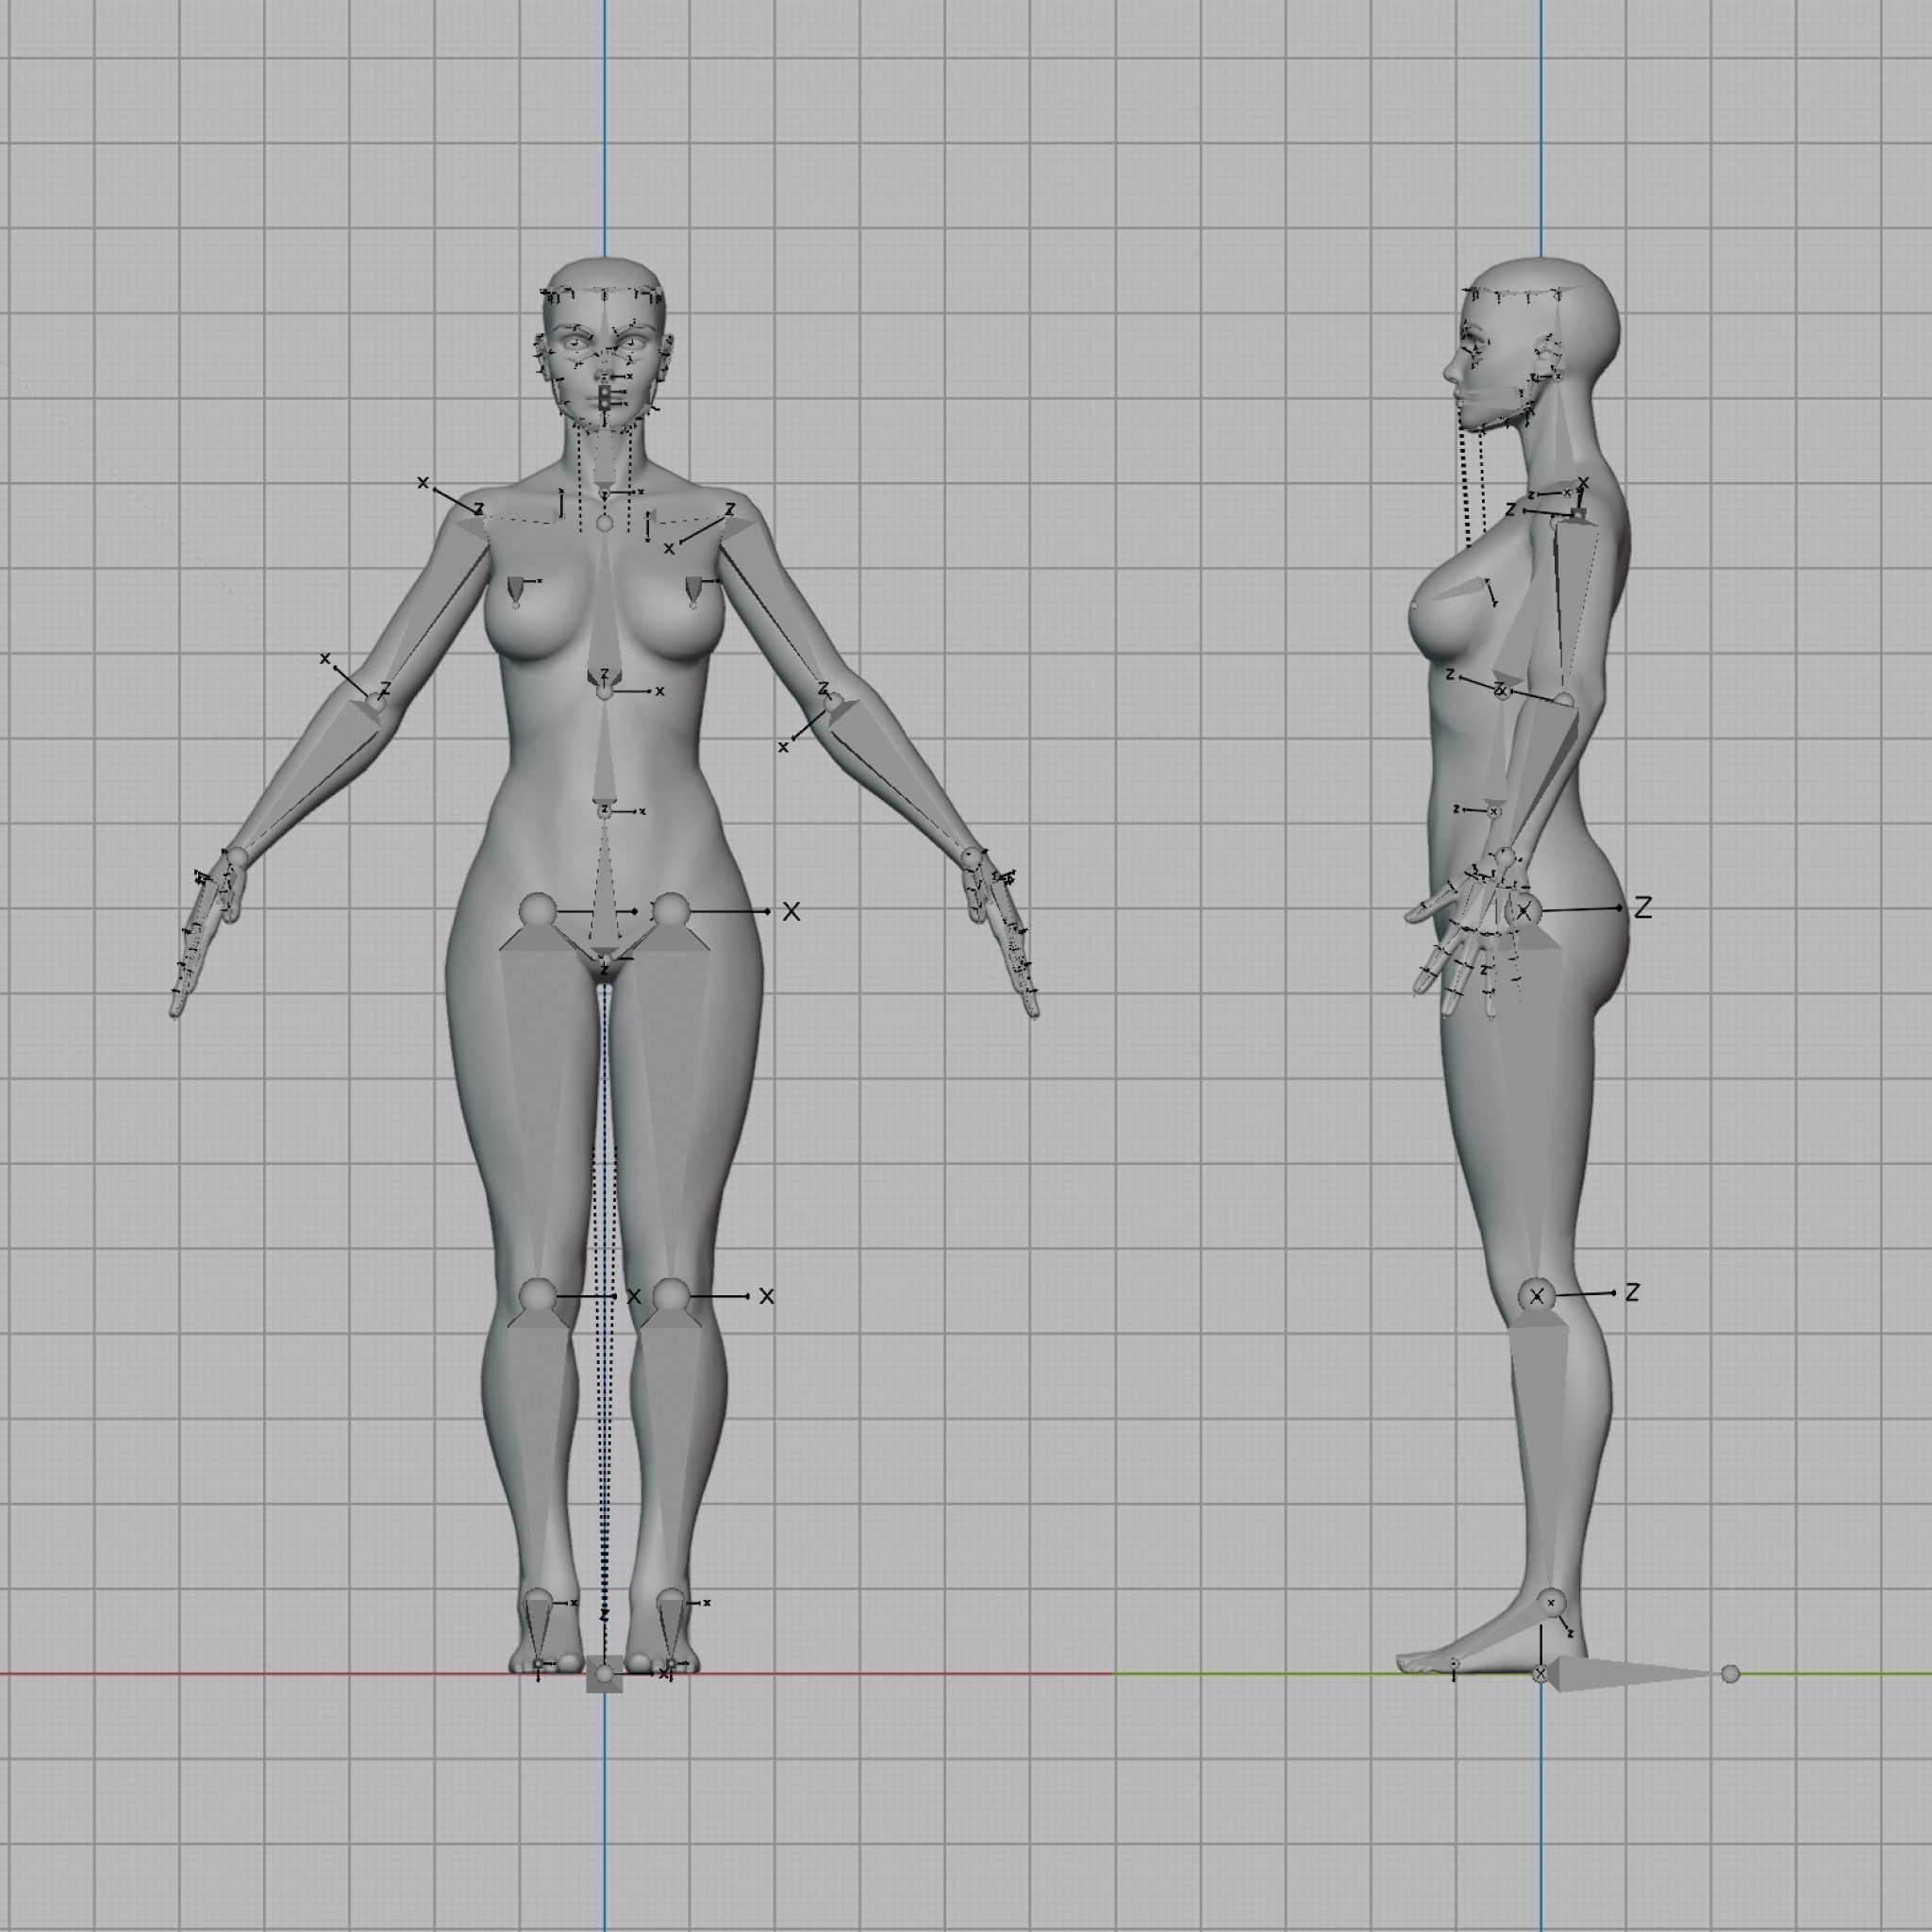Select the root bone tail sphere on green axis
Image resolution: width=1932 pixels, height=1932 pixels.
click(1731, 1674)
